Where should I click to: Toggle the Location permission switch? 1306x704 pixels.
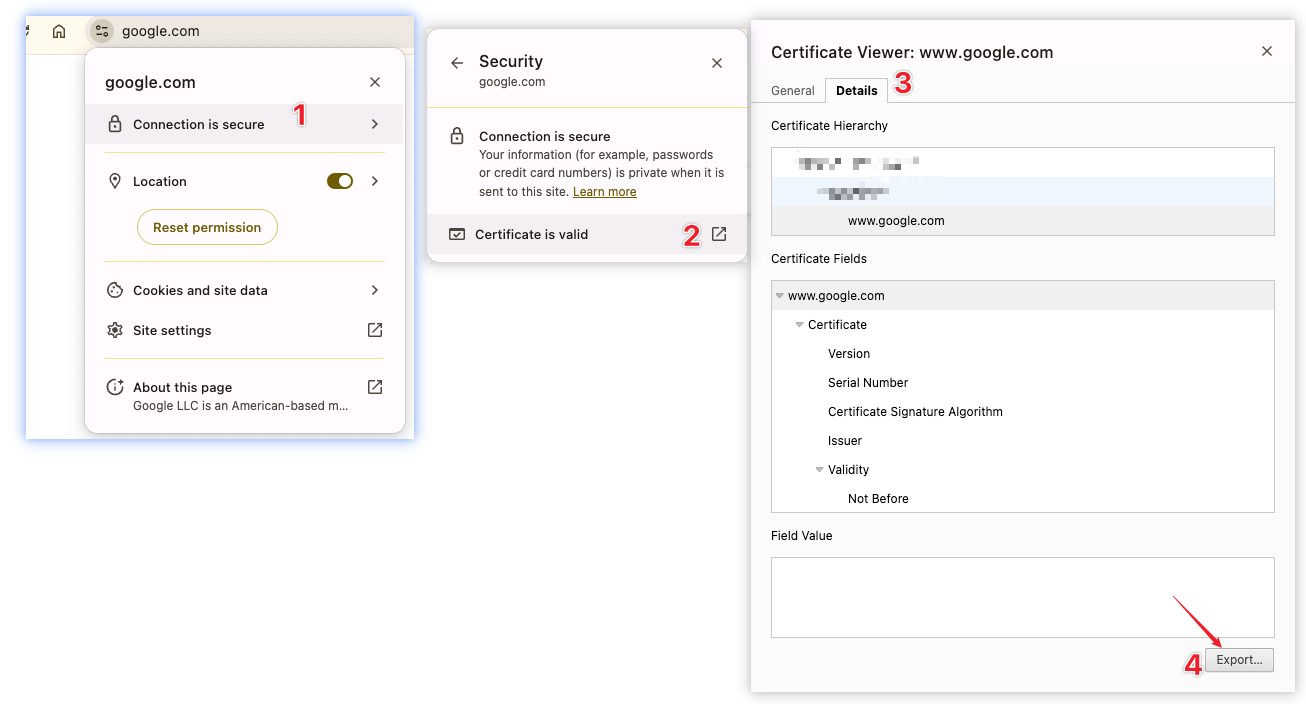[340, 181]
